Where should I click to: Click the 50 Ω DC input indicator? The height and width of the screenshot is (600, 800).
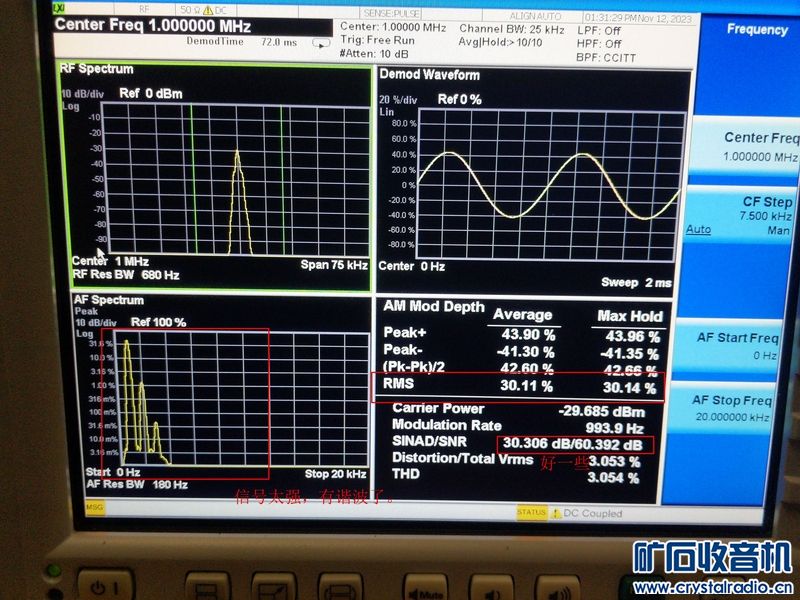204,10
